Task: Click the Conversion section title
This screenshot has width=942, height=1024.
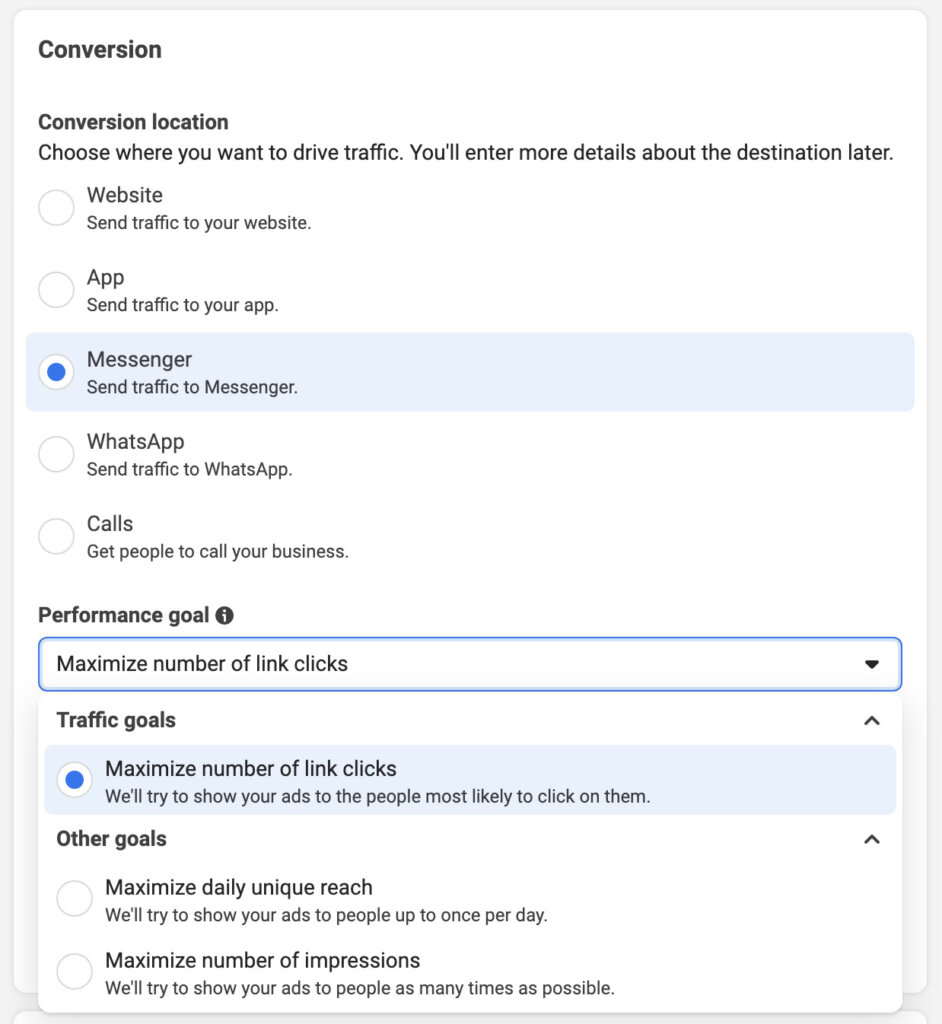Action: pos(100,49)
